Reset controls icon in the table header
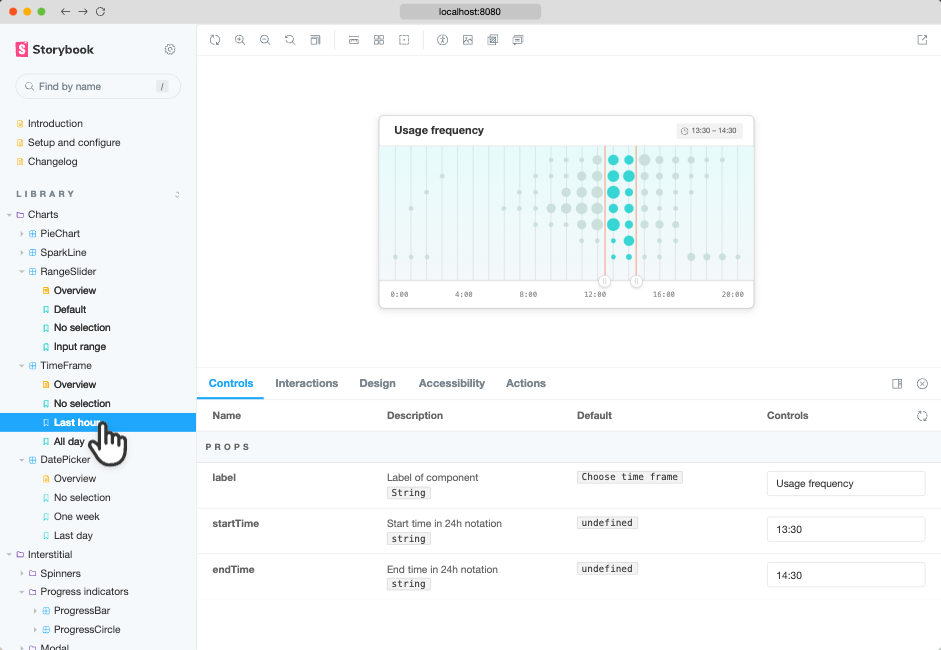The width and height of the screenshot is (941, 650). point(922,415)
